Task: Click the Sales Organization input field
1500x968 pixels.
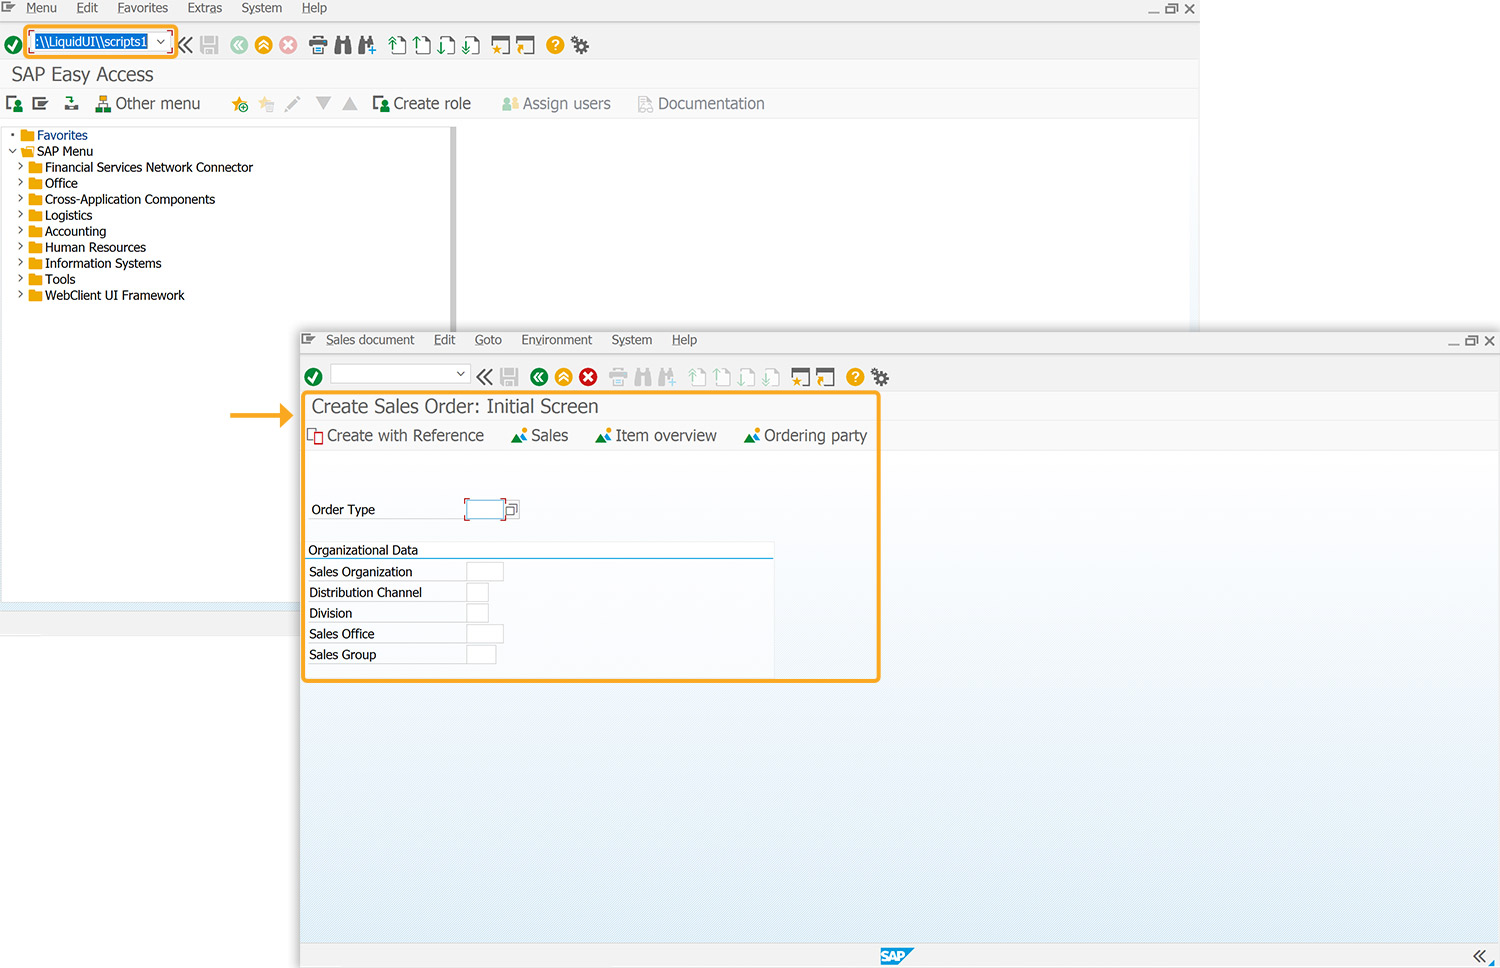Action: click(485, 572)
